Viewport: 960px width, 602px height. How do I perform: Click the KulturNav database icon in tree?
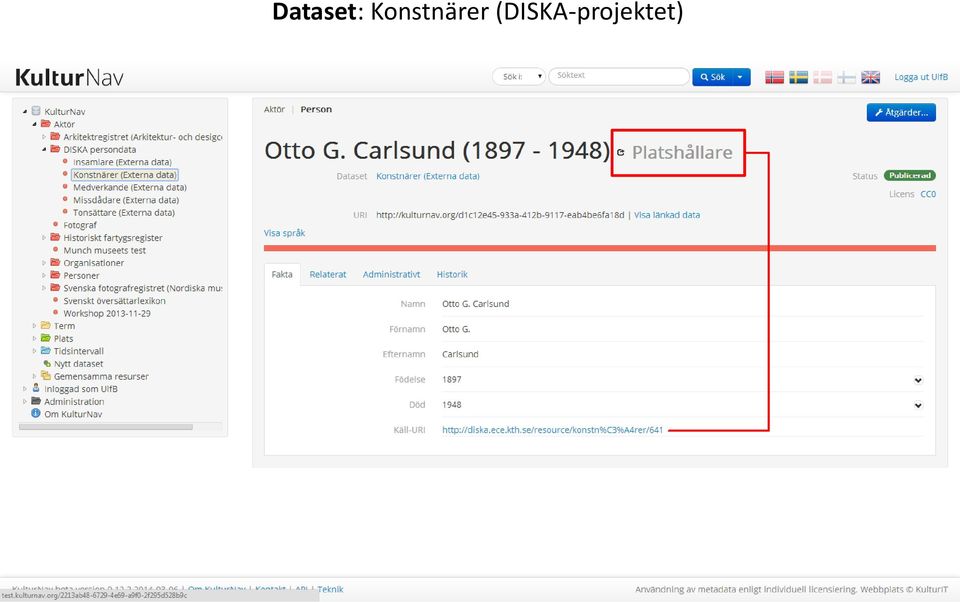pyautogui.click(x=36, y=111)
